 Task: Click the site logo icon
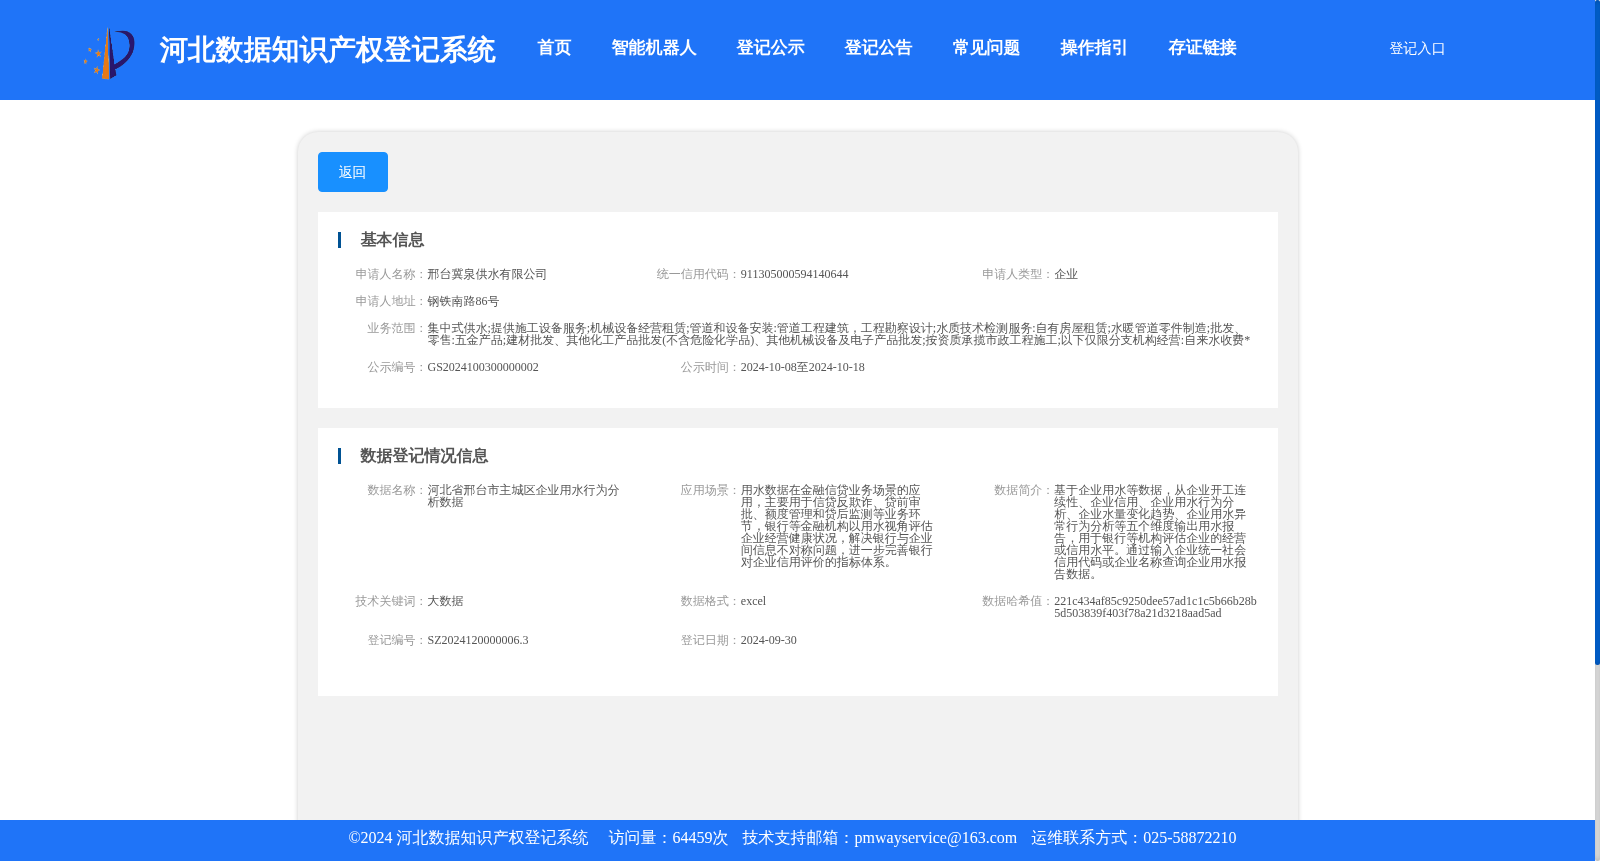pyautogui.click(x=109, y=53)
